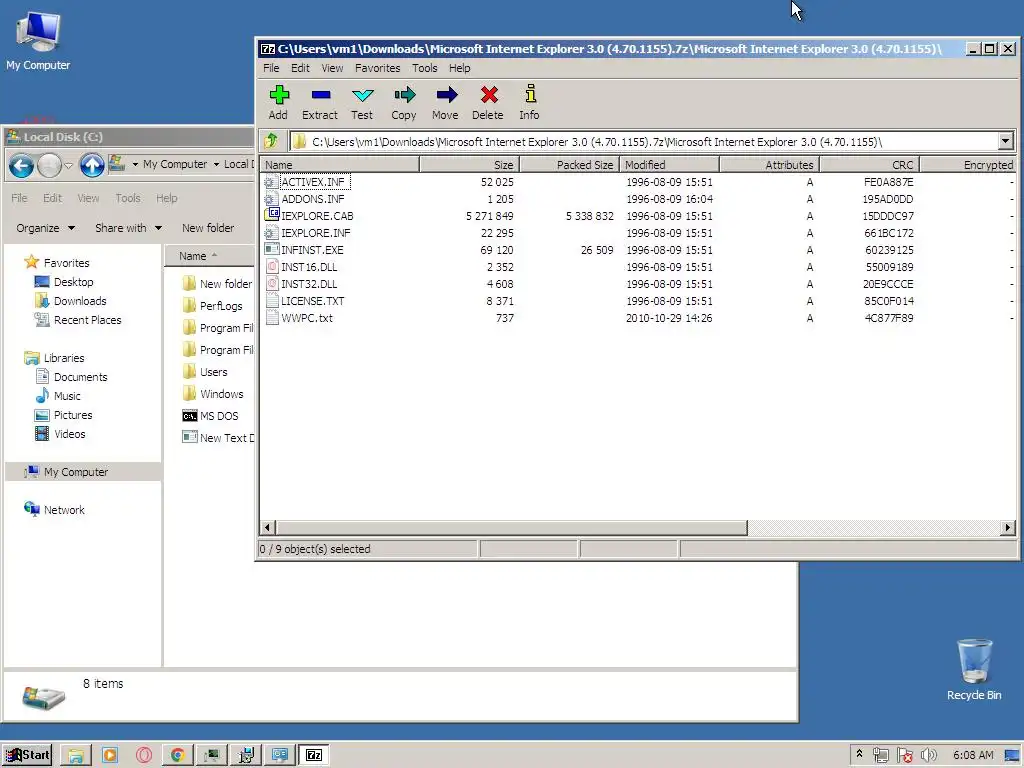Select Network in the navigation pane
The width and height of the screenshot is (1024, 768).
point(64,509)
